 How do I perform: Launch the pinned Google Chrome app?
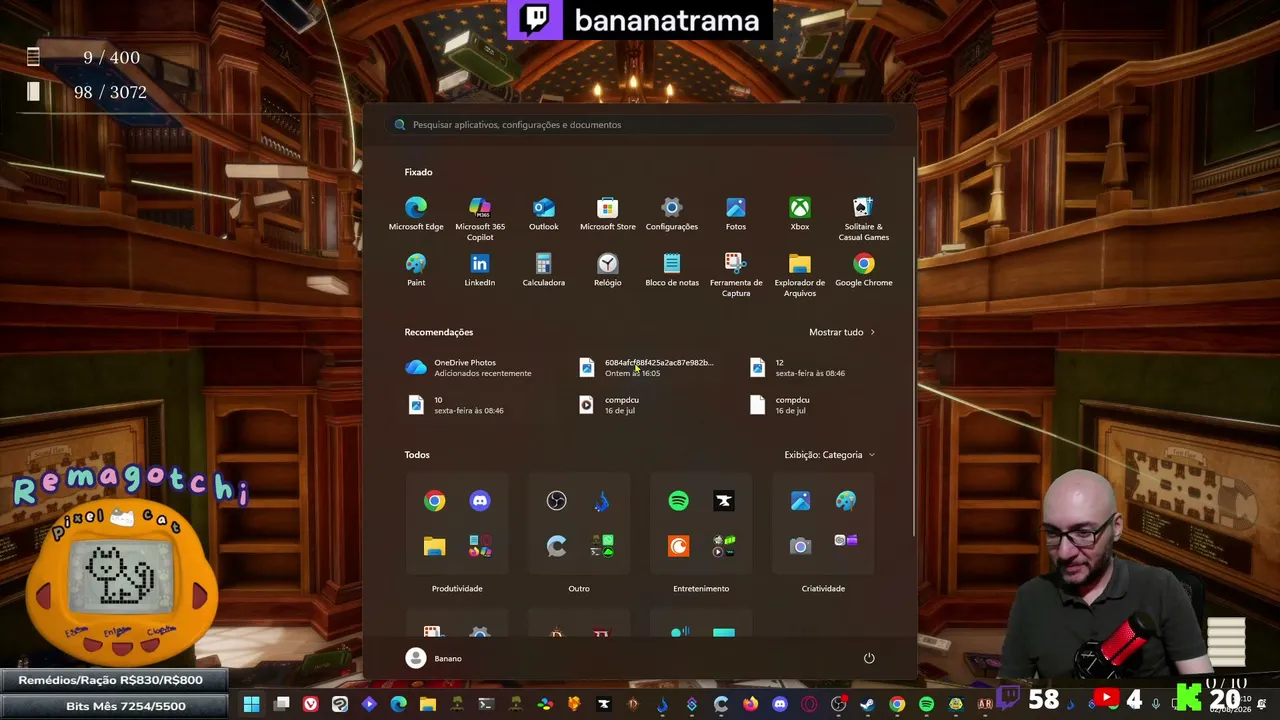(x=864, y=270)
